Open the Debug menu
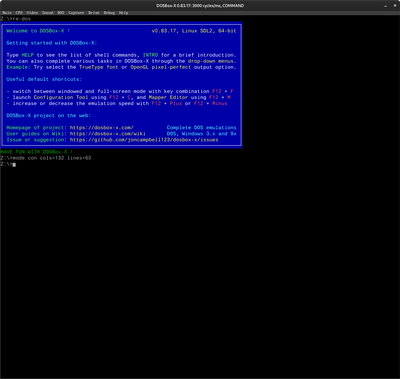The image size is (400, 379). tap(109, 13)
